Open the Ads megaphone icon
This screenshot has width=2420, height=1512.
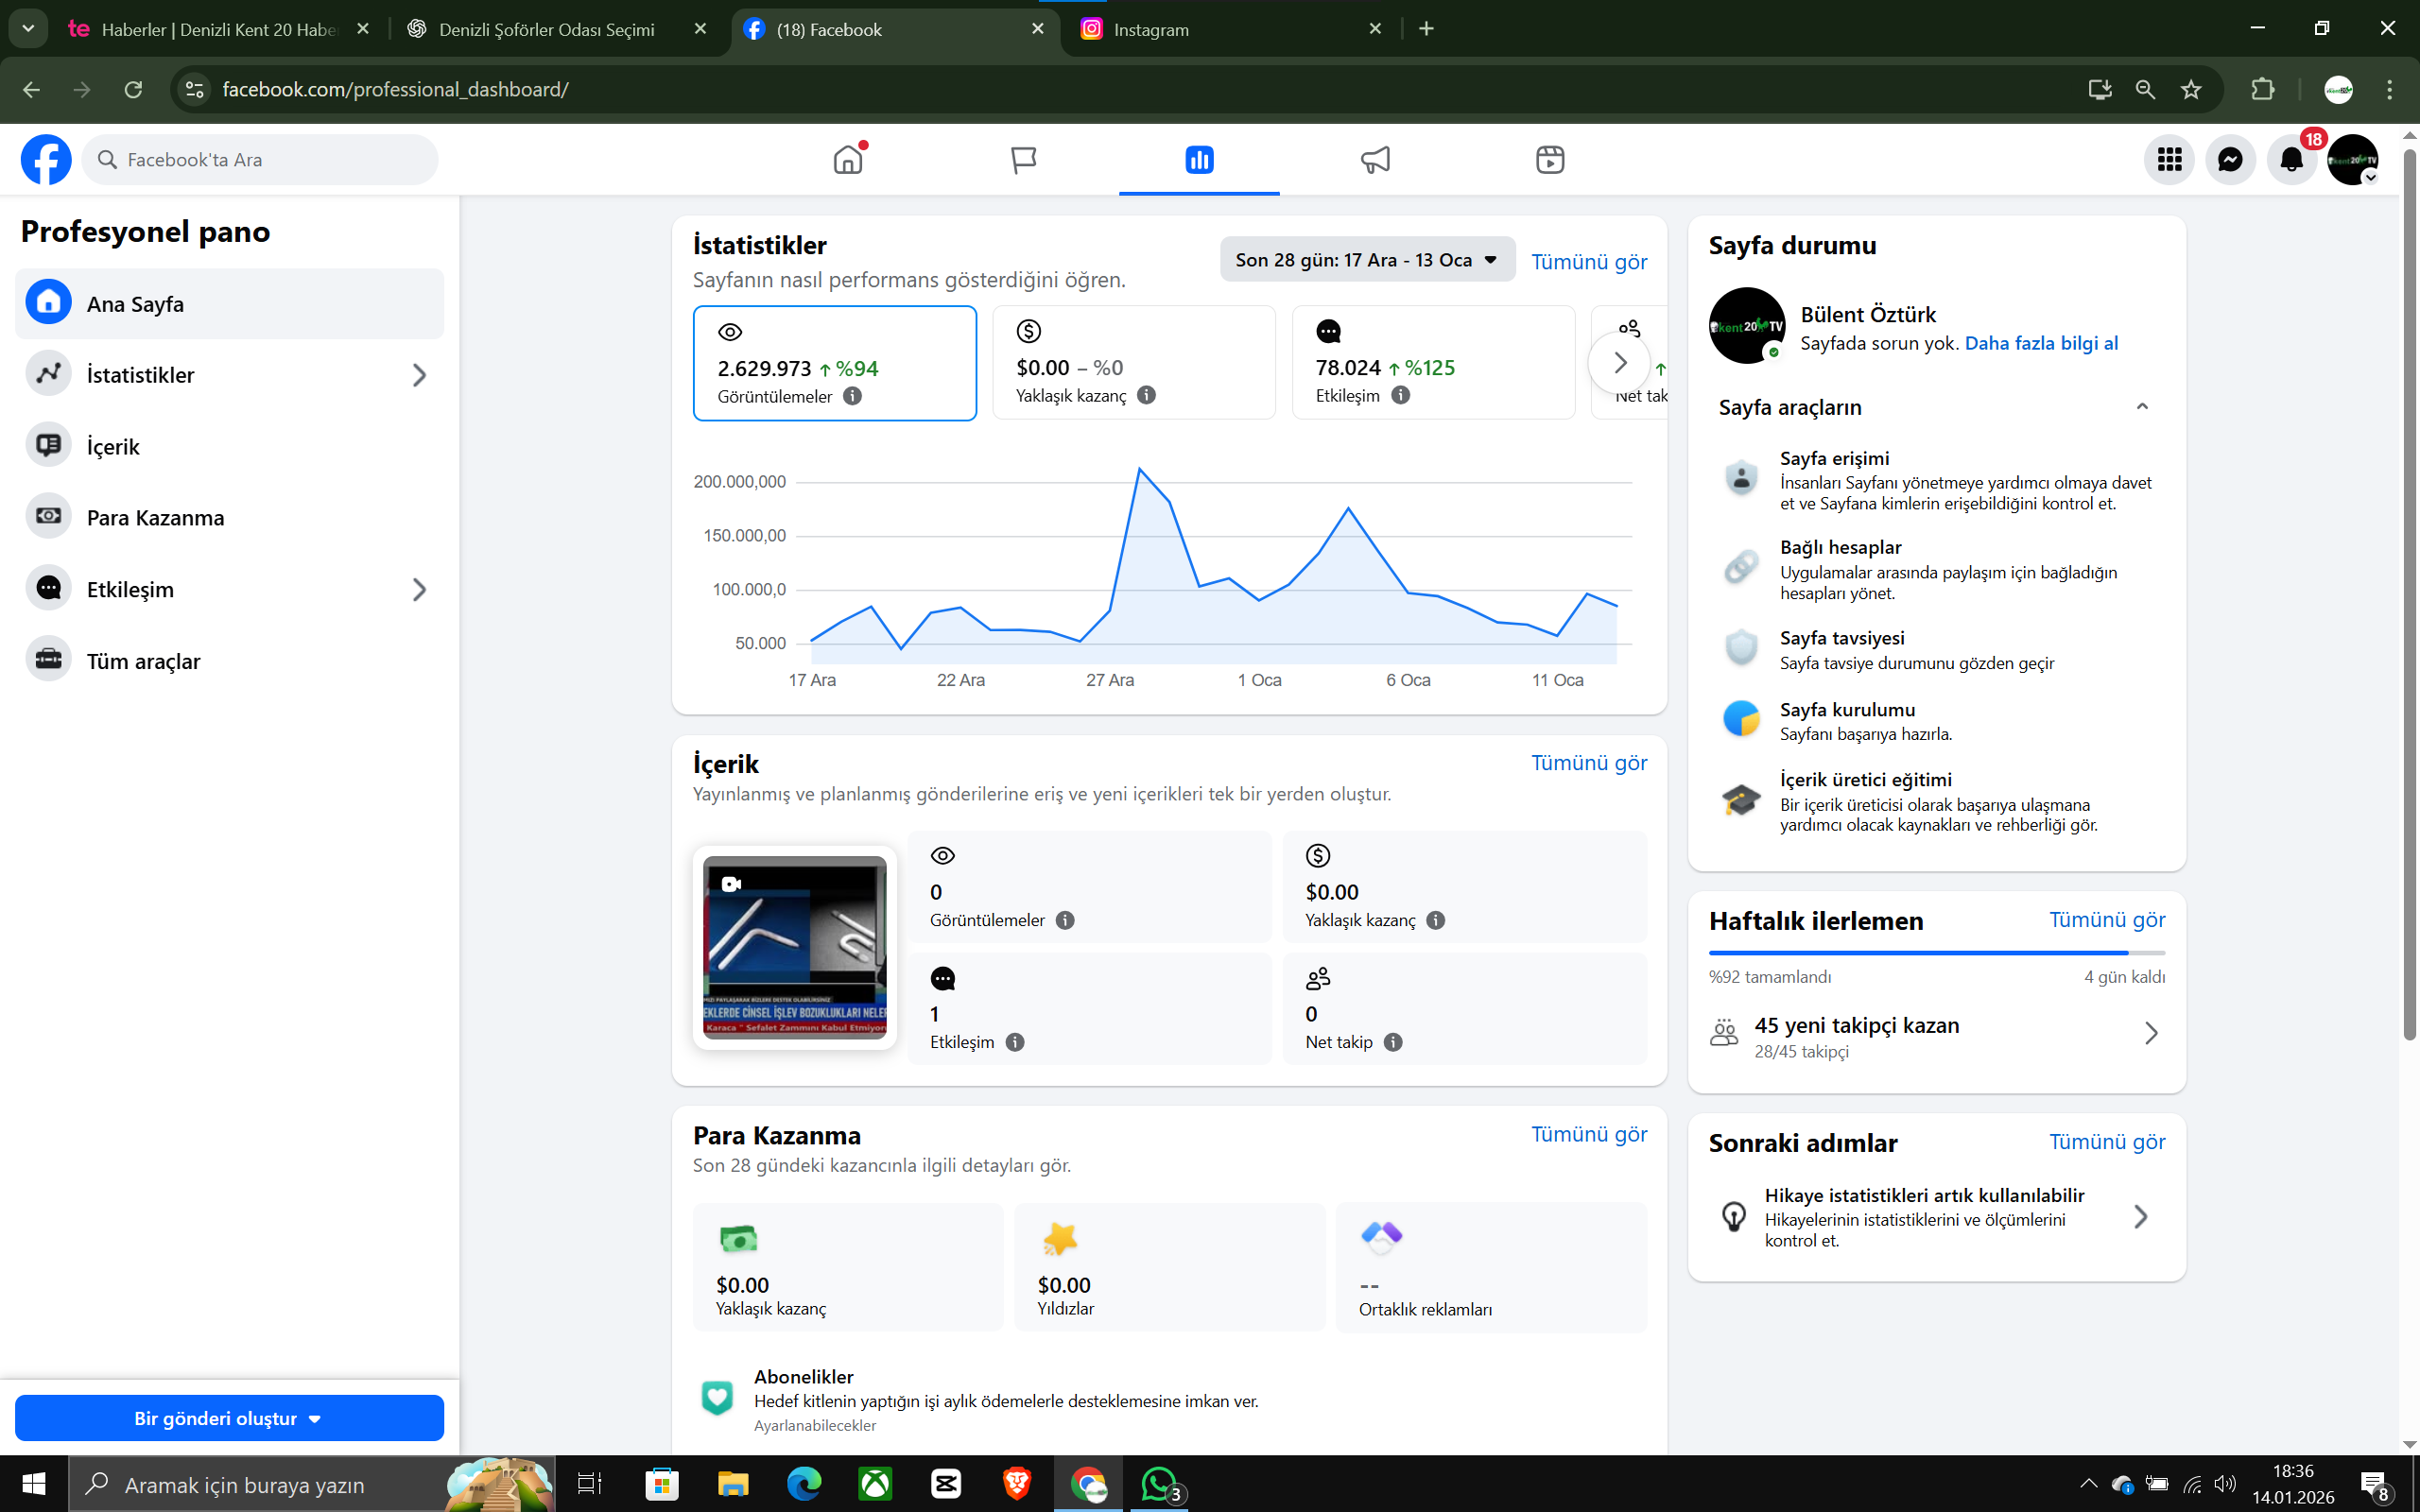tap(1375, 160)
